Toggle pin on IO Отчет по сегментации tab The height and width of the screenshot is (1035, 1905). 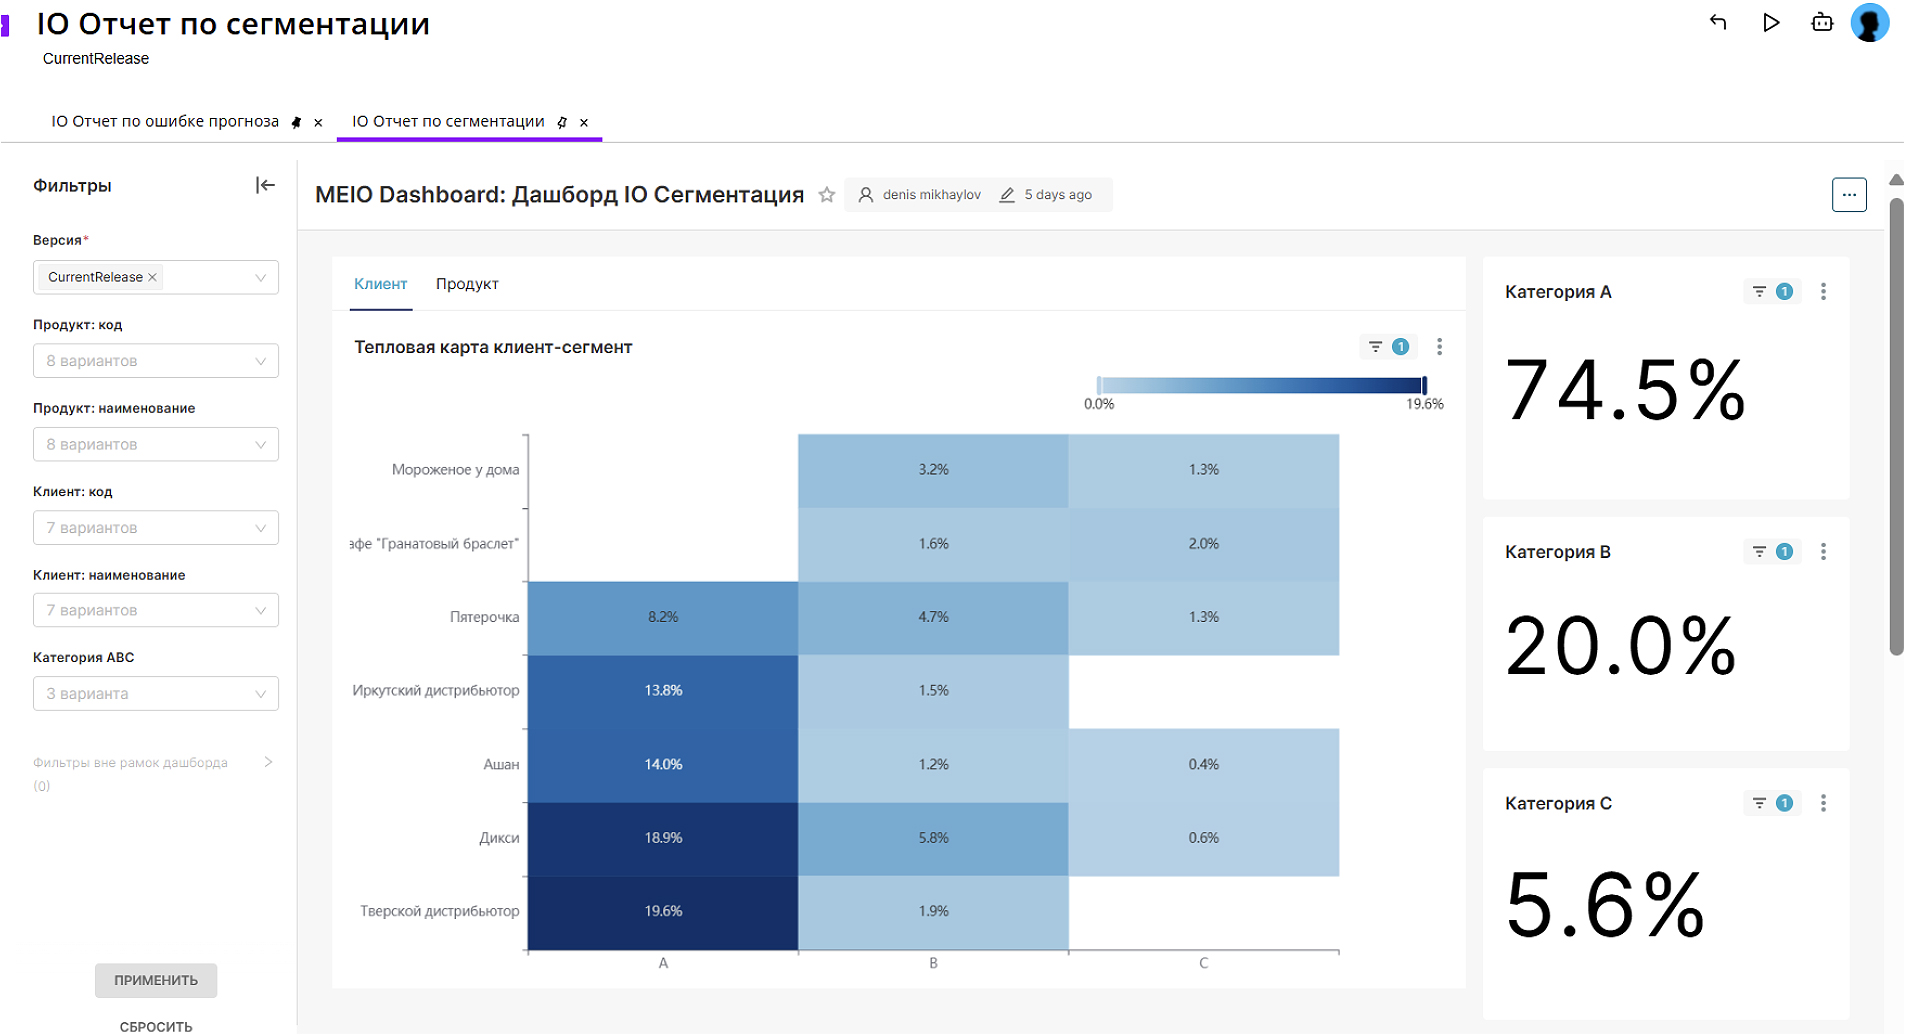562,122
